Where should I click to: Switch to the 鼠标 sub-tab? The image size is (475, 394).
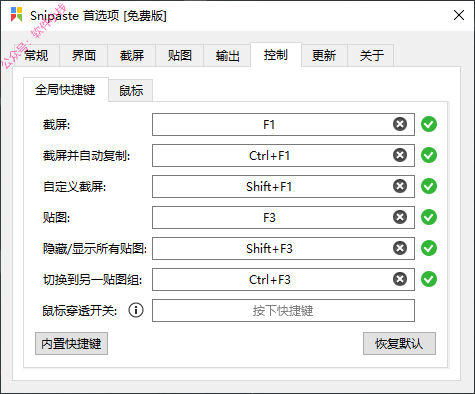[x=131, y=91]
